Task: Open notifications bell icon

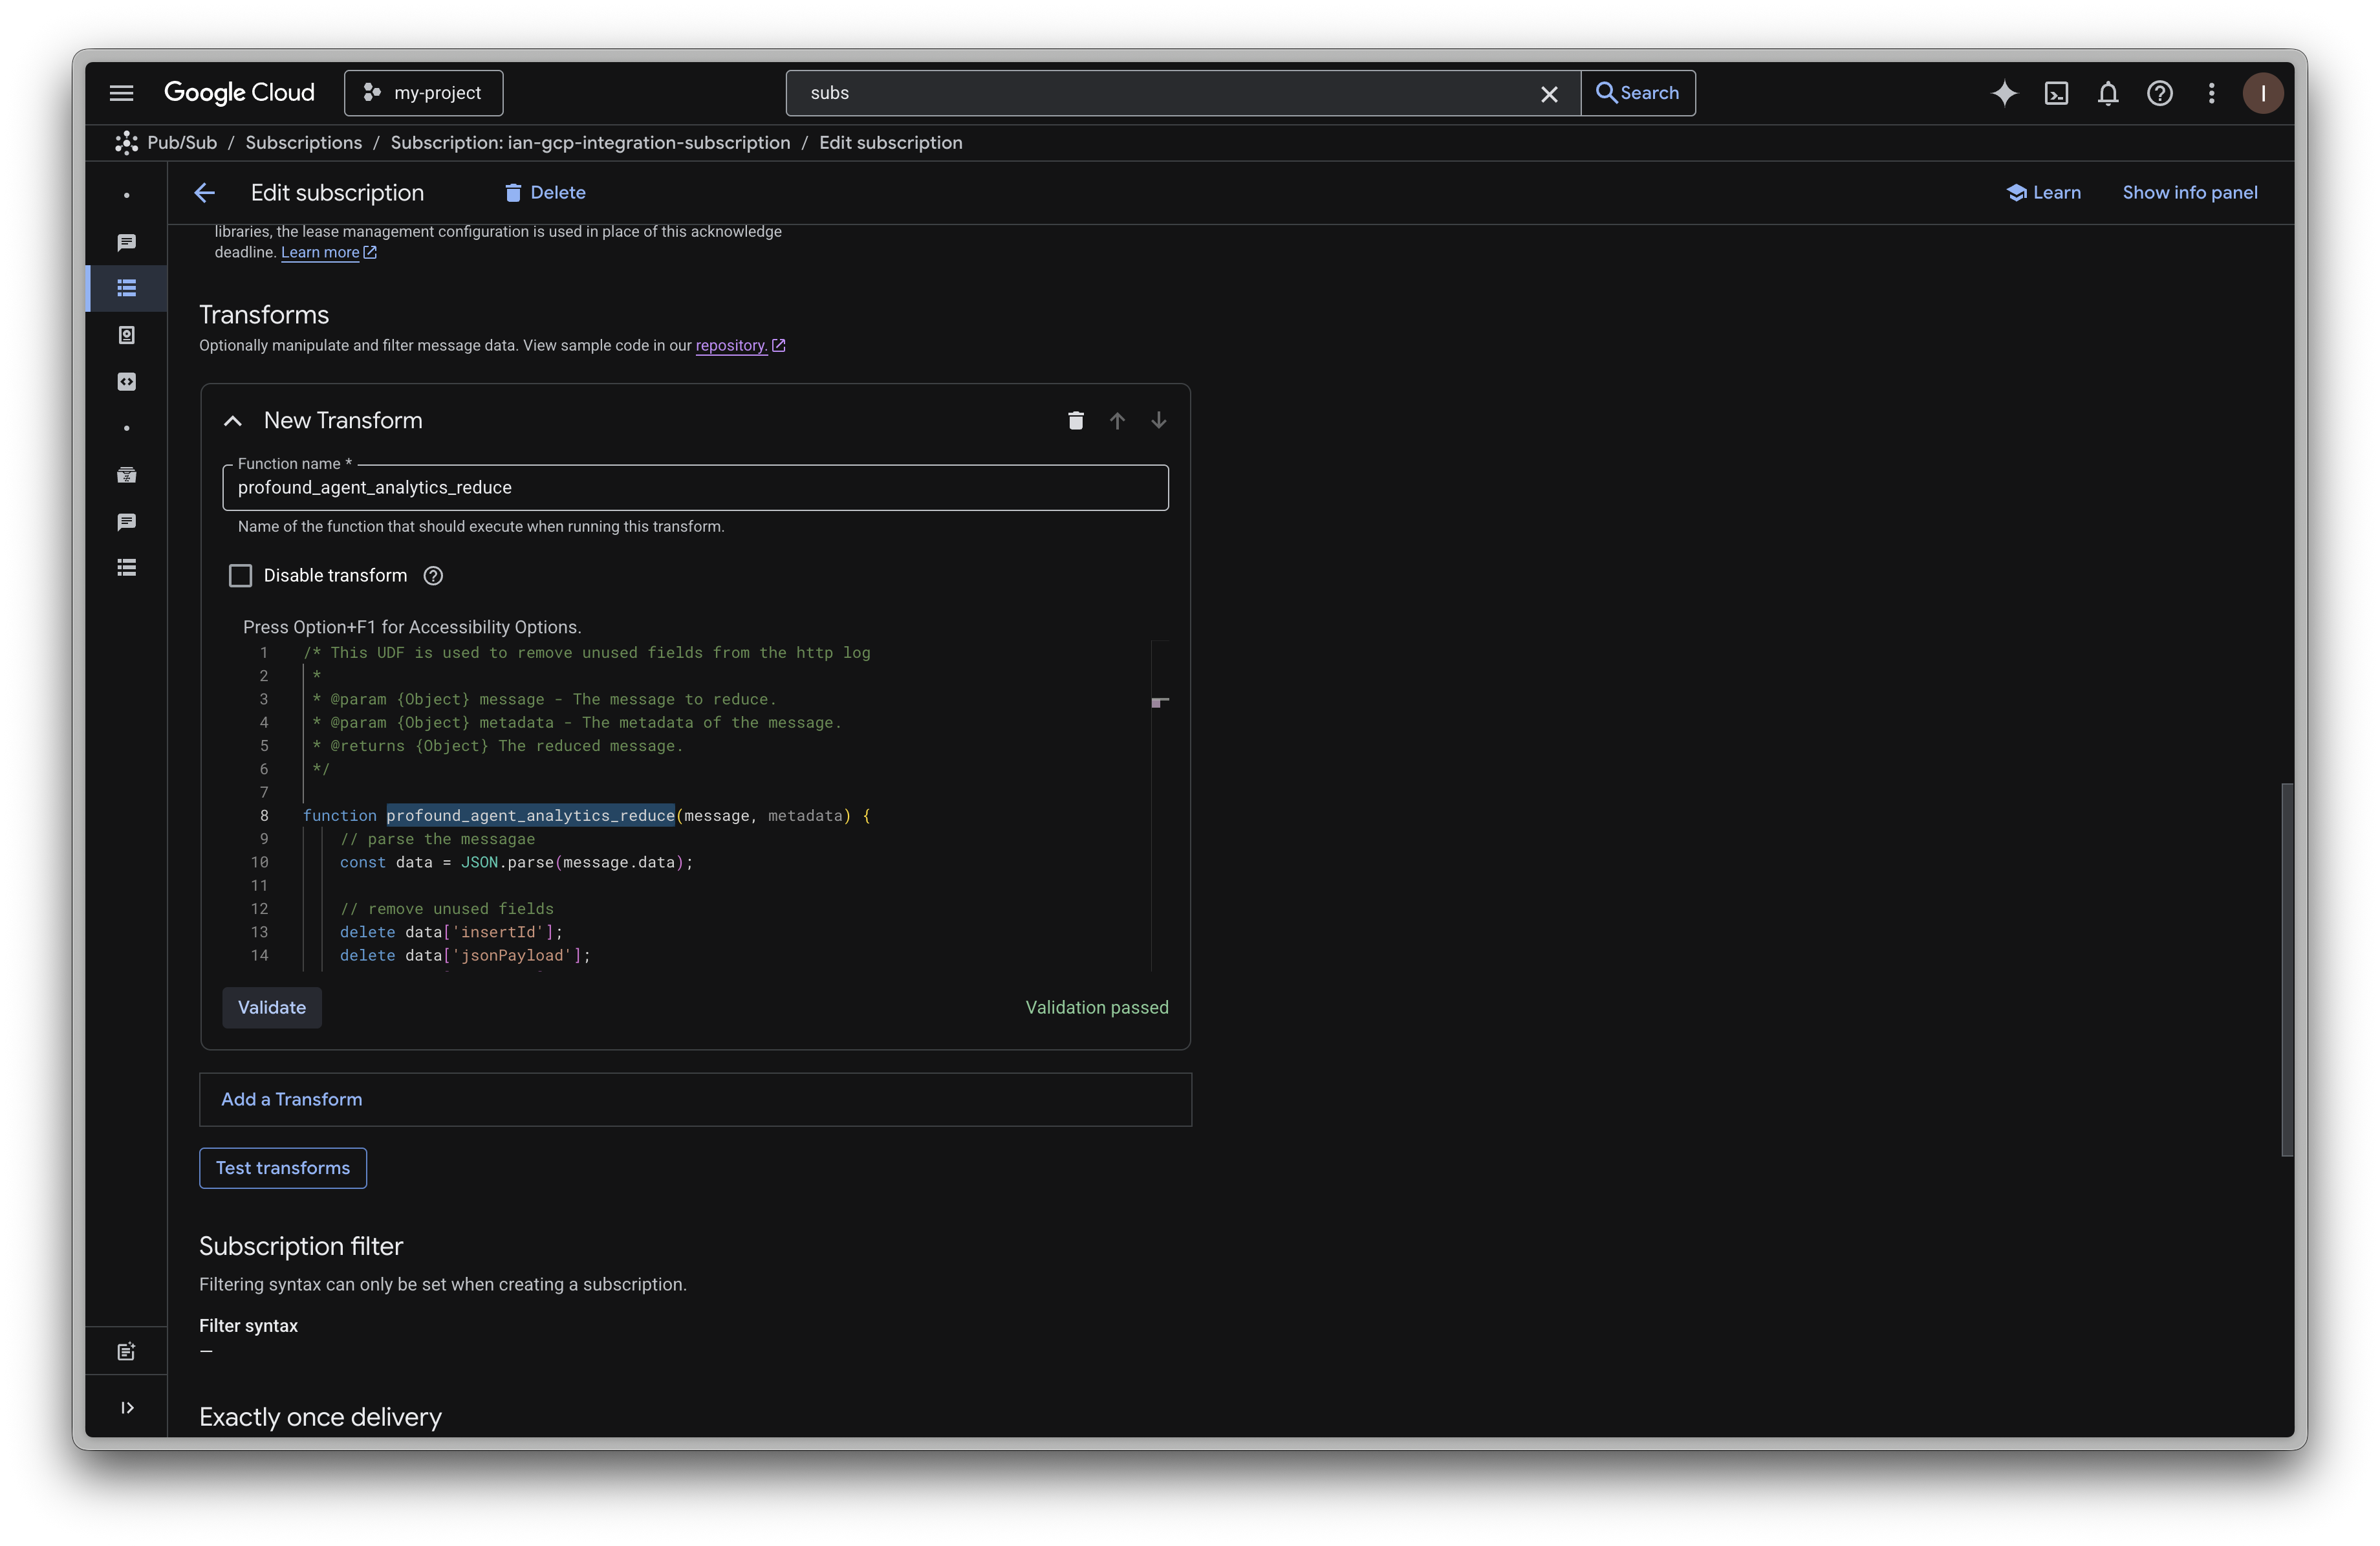Action: click(x=2108, y=93)
